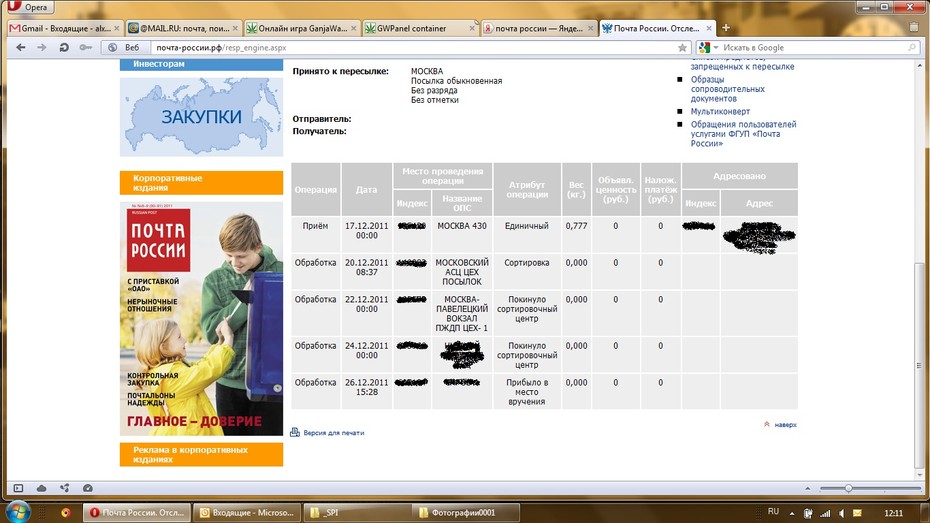Open the _SPI folder taskbar button
This screenshot has width=930, height=523.
tap(356, 512)
